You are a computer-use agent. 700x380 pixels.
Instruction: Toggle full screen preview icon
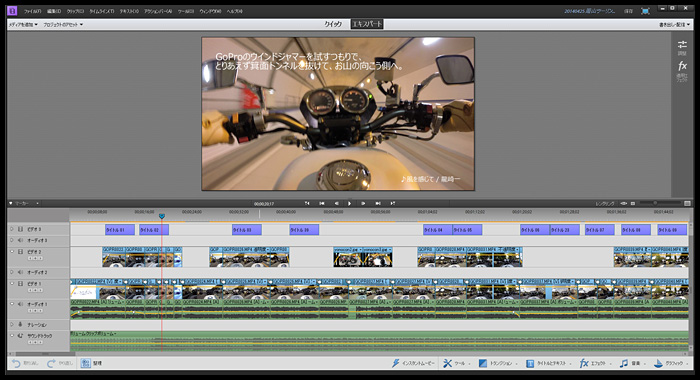pyautogui.click(x=645, y=11)
